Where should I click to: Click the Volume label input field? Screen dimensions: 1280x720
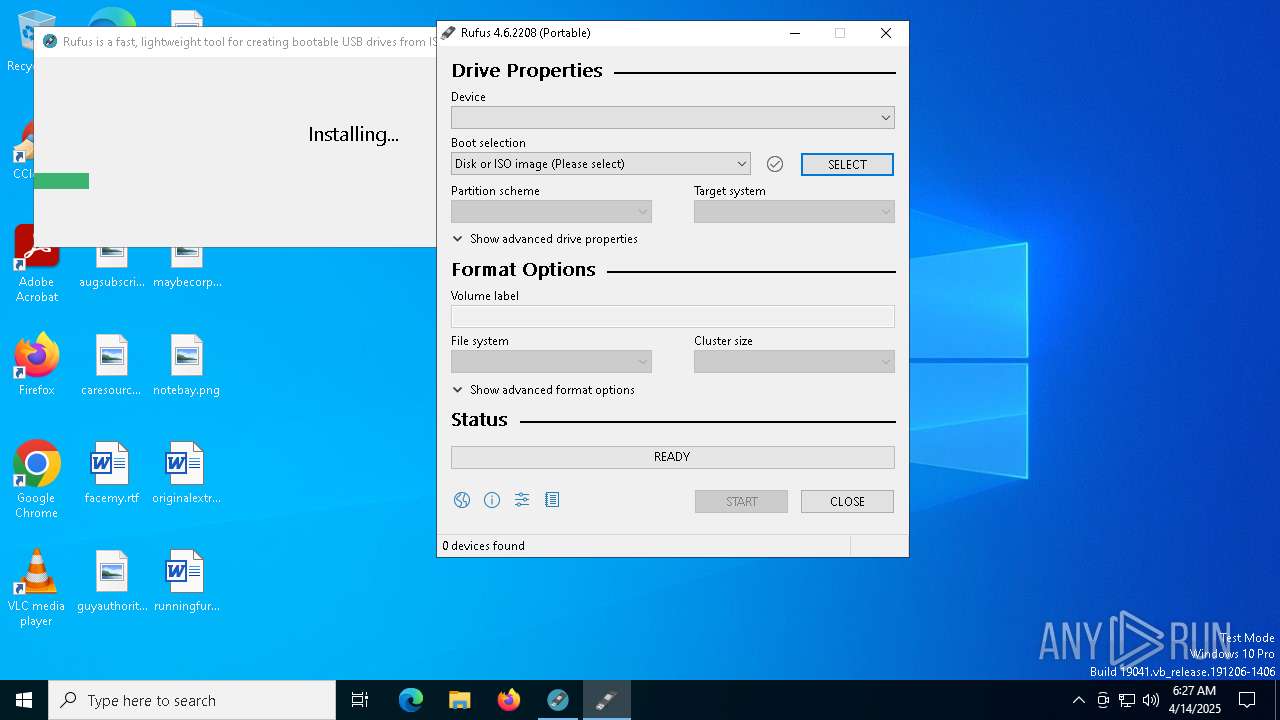[x=673, y=316]
